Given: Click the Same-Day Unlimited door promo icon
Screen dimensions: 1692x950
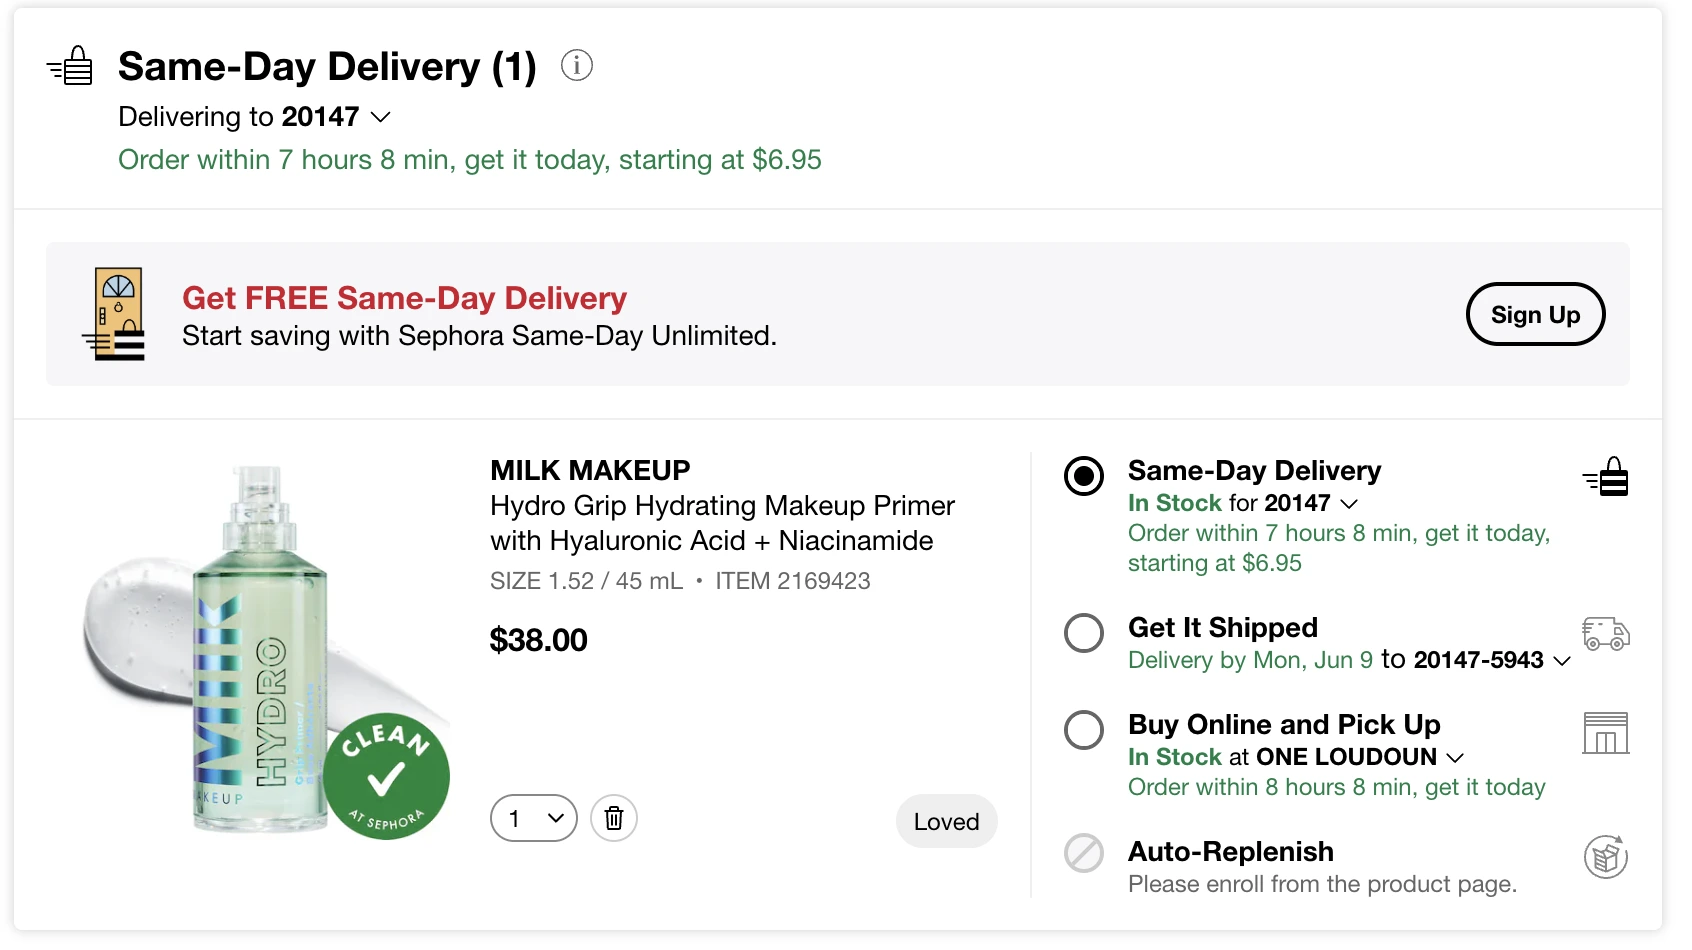Looking at the screenshot, I should coord(115,313).
